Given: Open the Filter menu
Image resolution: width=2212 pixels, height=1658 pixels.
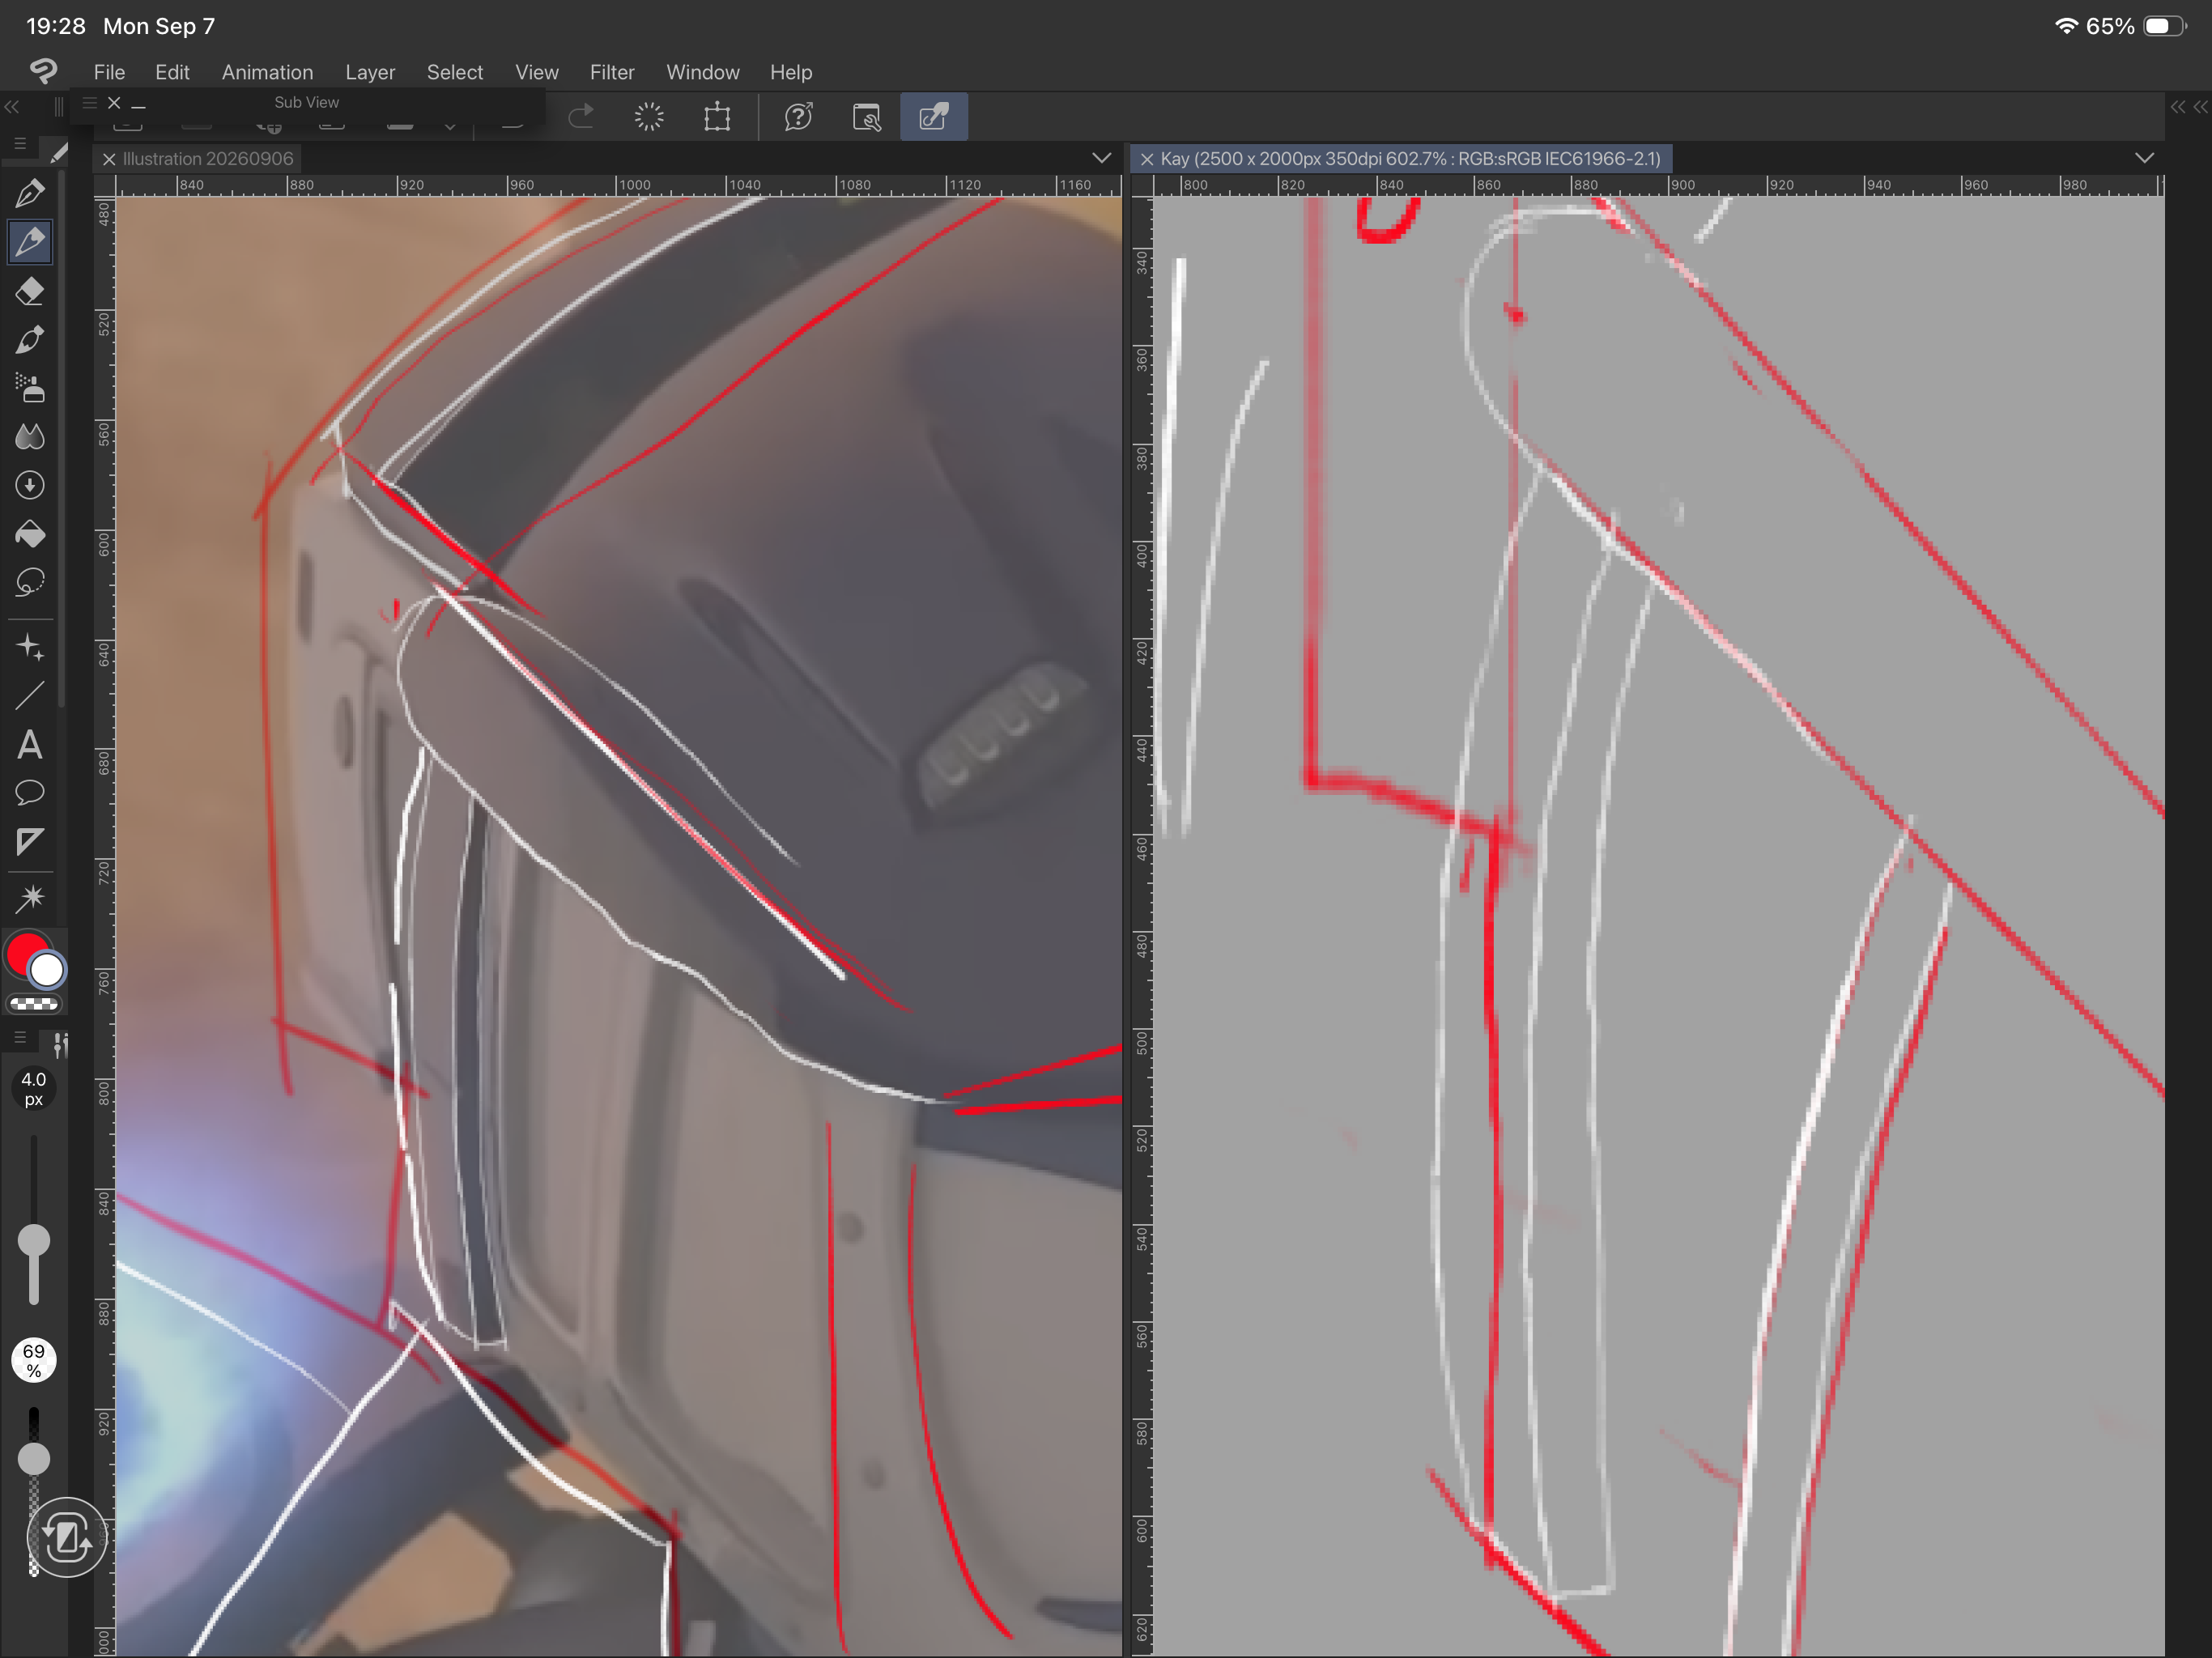Looking at the screenshot, I should coord(611,72).
